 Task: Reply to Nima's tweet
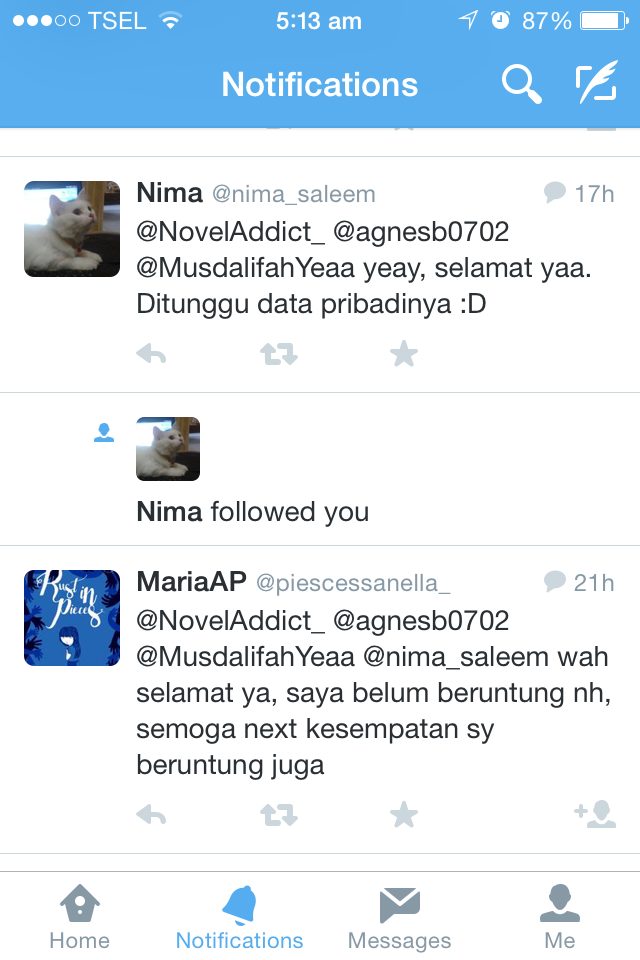151,354
